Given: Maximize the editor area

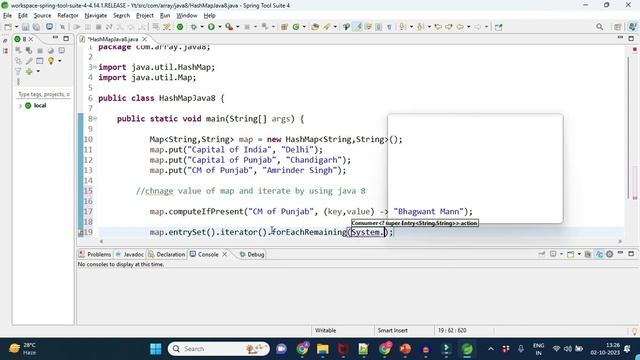Looking at the screenshot, I should (631, 38).
